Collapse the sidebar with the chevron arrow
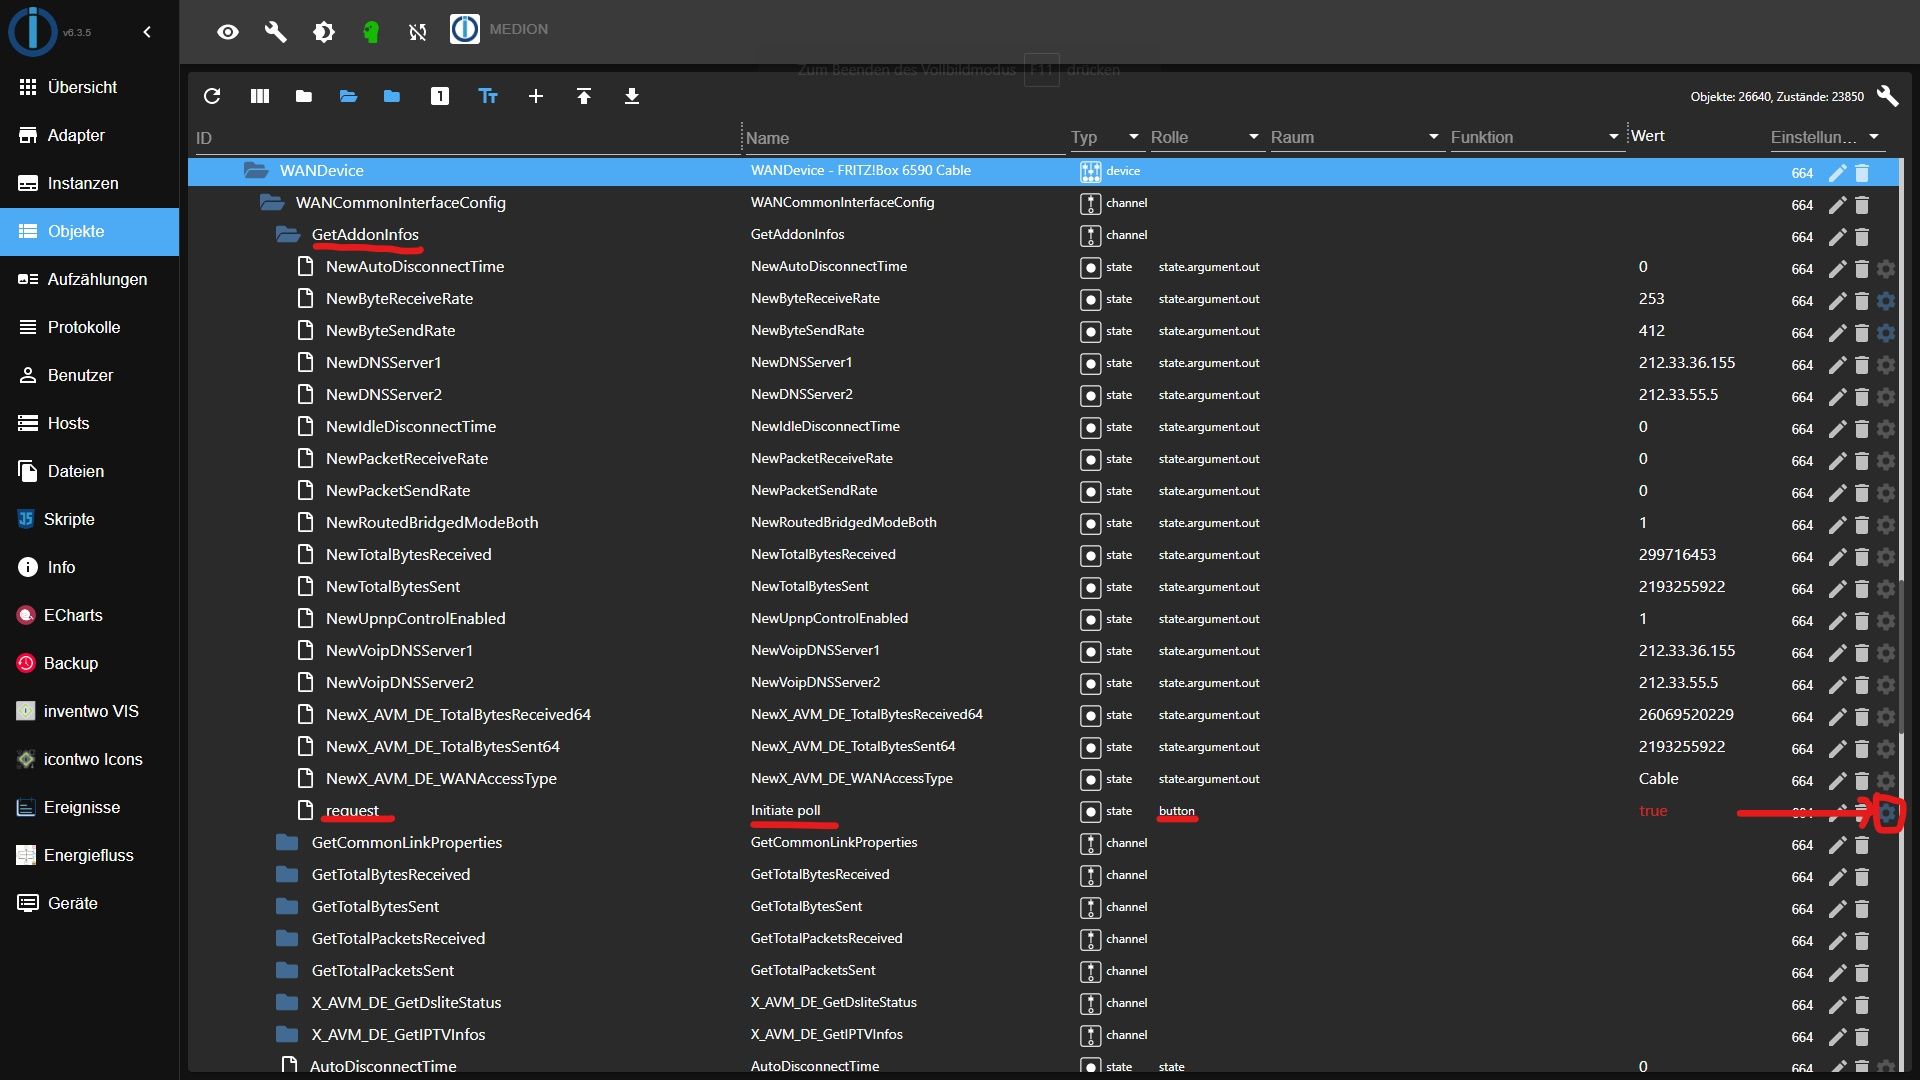This screenshot has width=1920, height=1080. (x=147, y=32)
